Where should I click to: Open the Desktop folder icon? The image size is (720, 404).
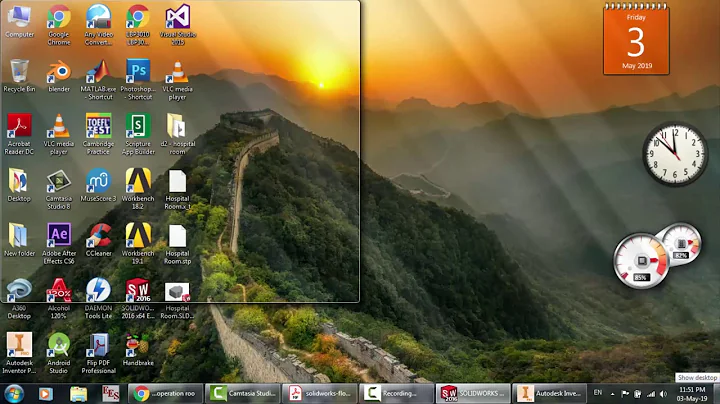point(19,185)
